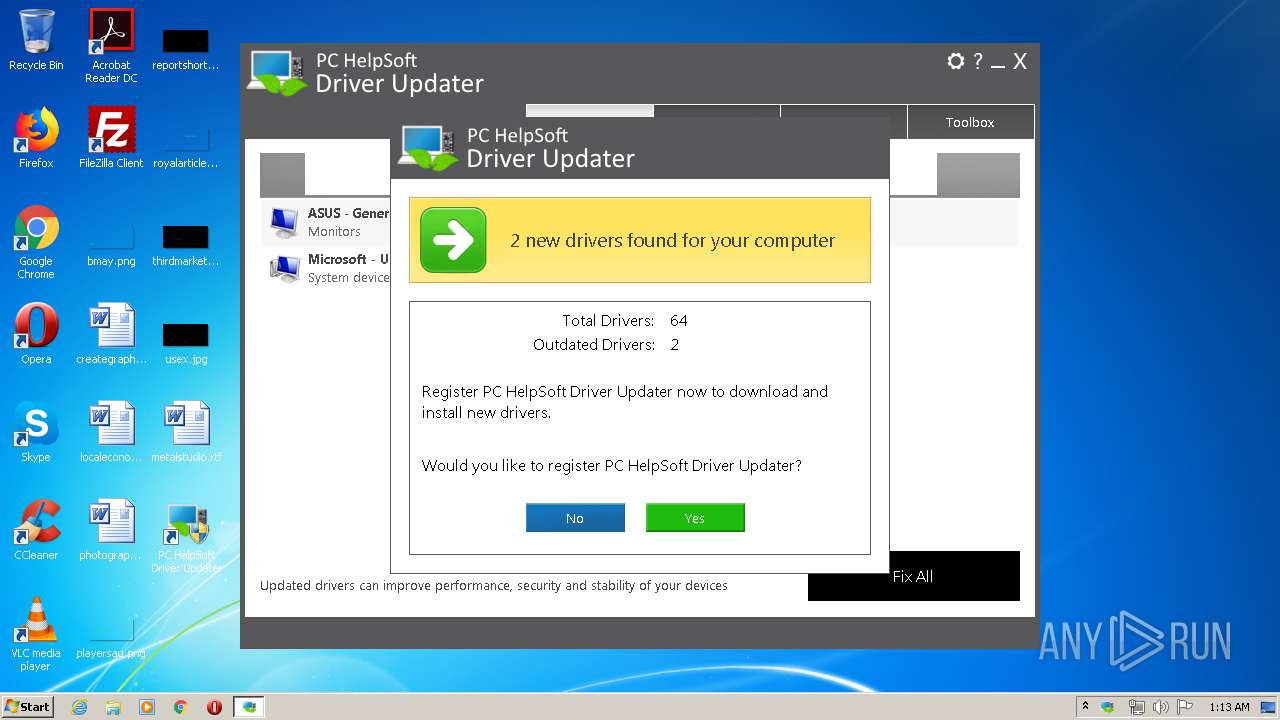Show hidden tray icons arrow

[1085, 707]
